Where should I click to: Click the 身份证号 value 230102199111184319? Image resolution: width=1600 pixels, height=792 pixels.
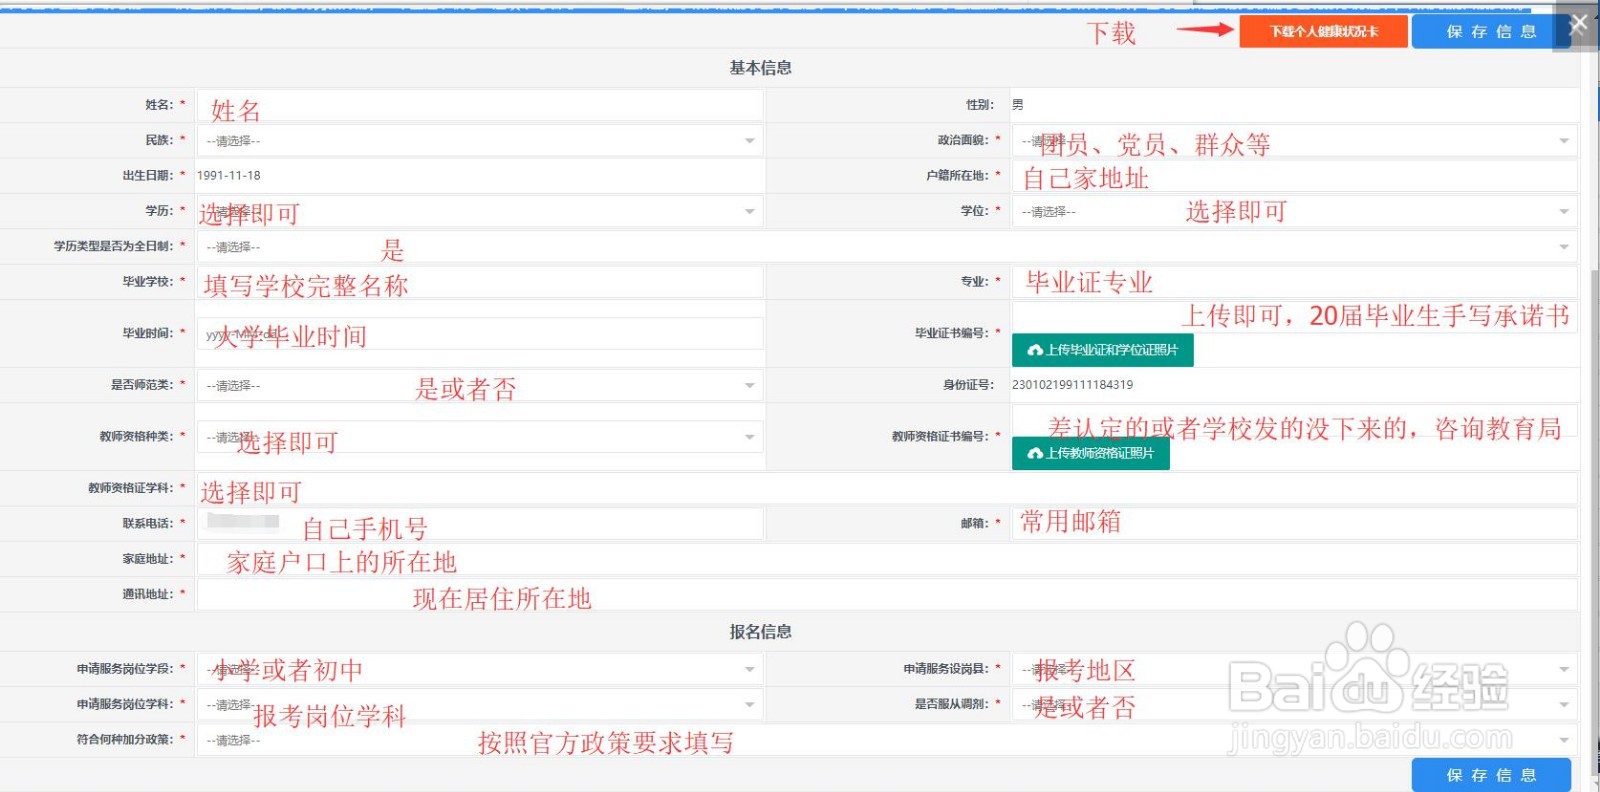[x=1073, y=385]
